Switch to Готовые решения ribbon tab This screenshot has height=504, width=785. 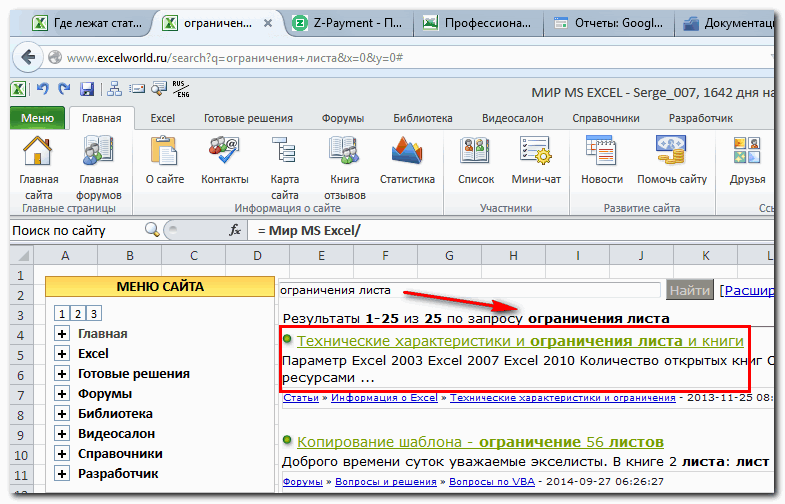[248, 119]
